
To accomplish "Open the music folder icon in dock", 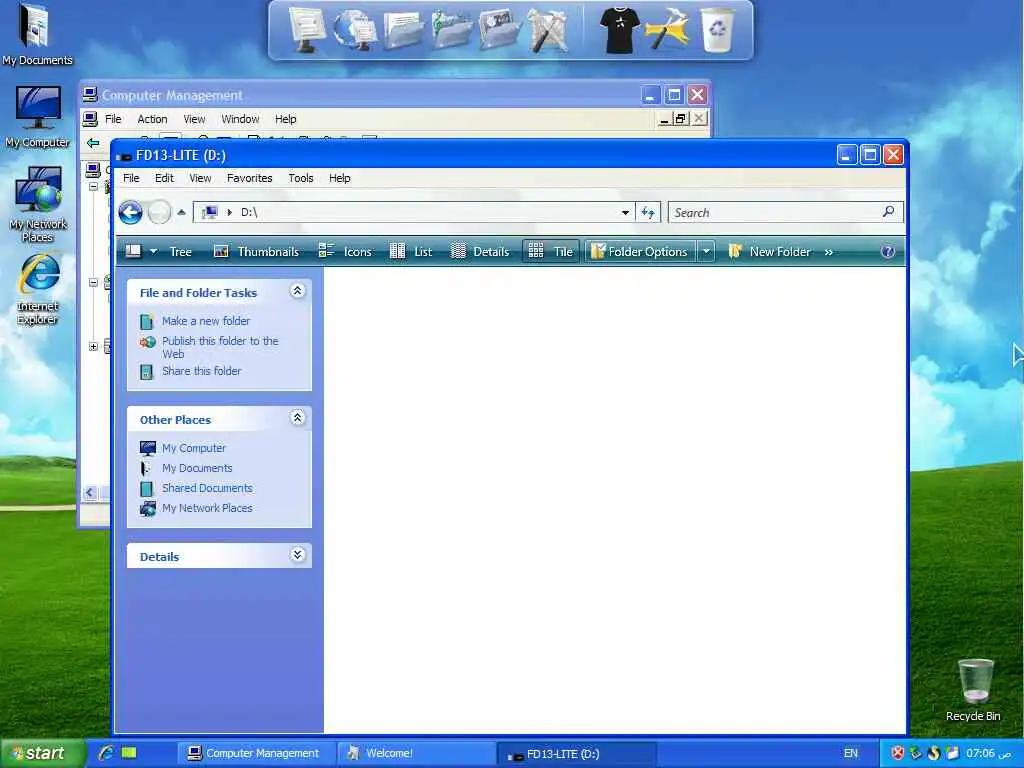I will click(451, 29).
